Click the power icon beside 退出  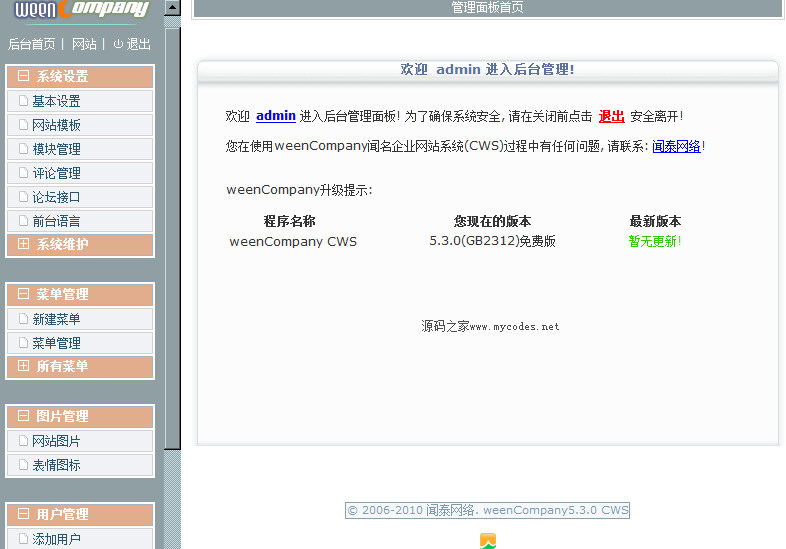(118, 44)
